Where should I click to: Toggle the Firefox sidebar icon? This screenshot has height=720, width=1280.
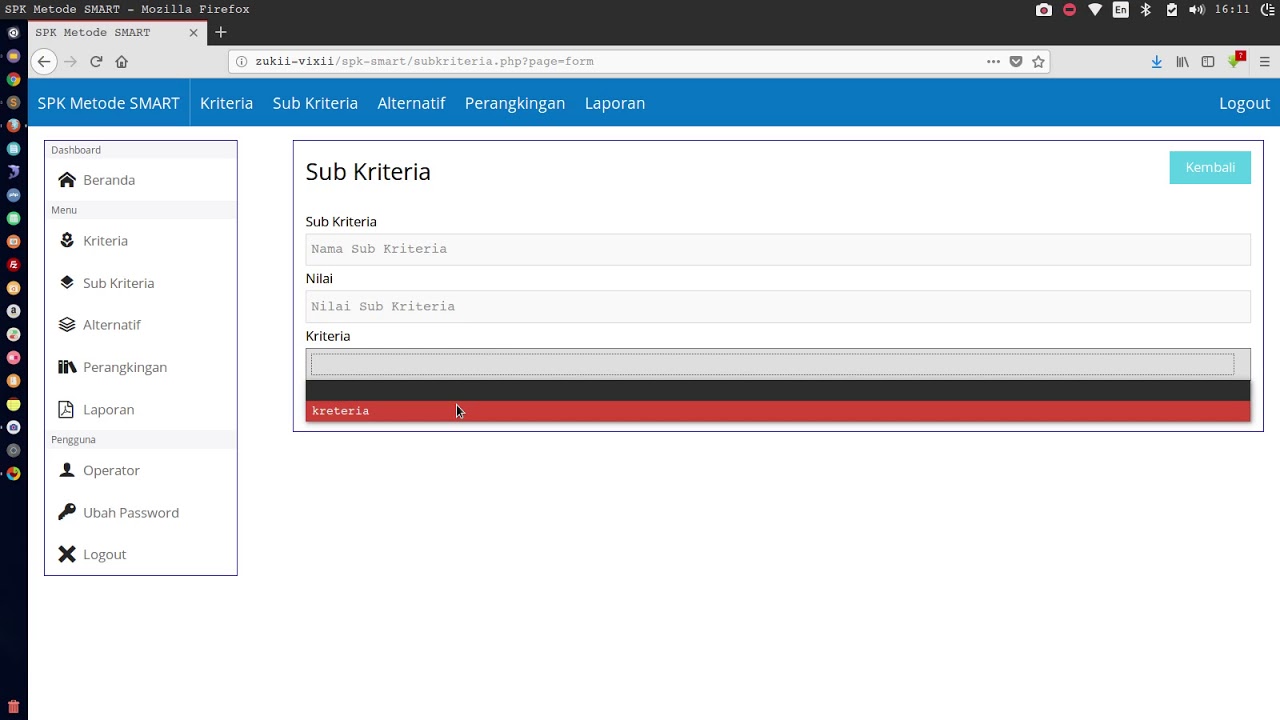tap(1208, 61)
